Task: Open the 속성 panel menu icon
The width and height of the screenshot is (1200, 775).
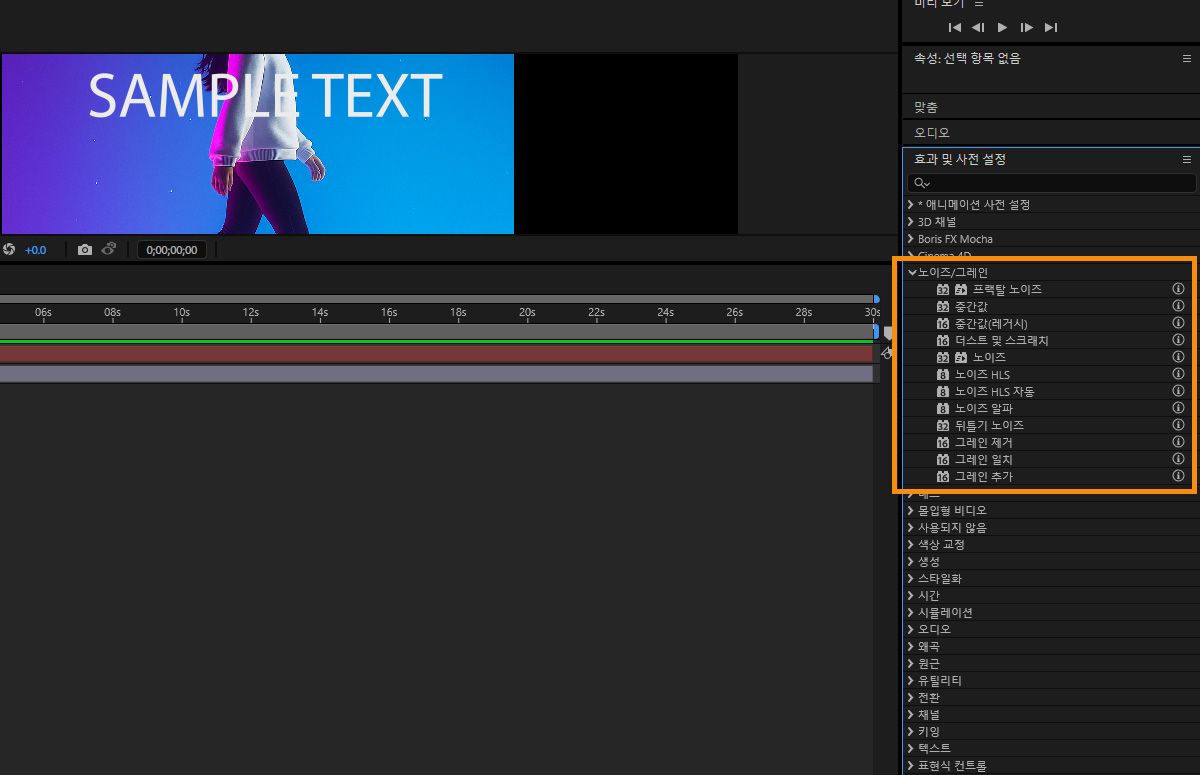Action: (1187, 59)
